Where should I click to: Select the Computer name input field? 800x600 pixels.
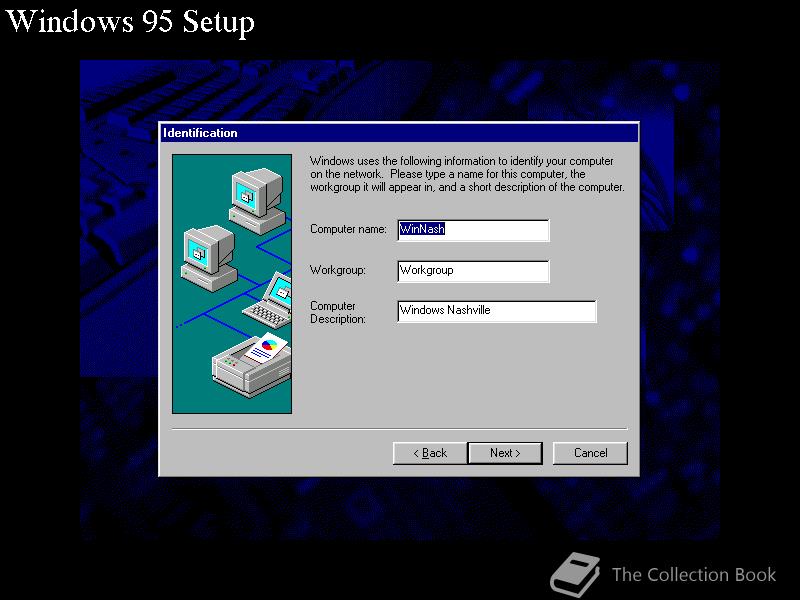click(x=473, y=230)
